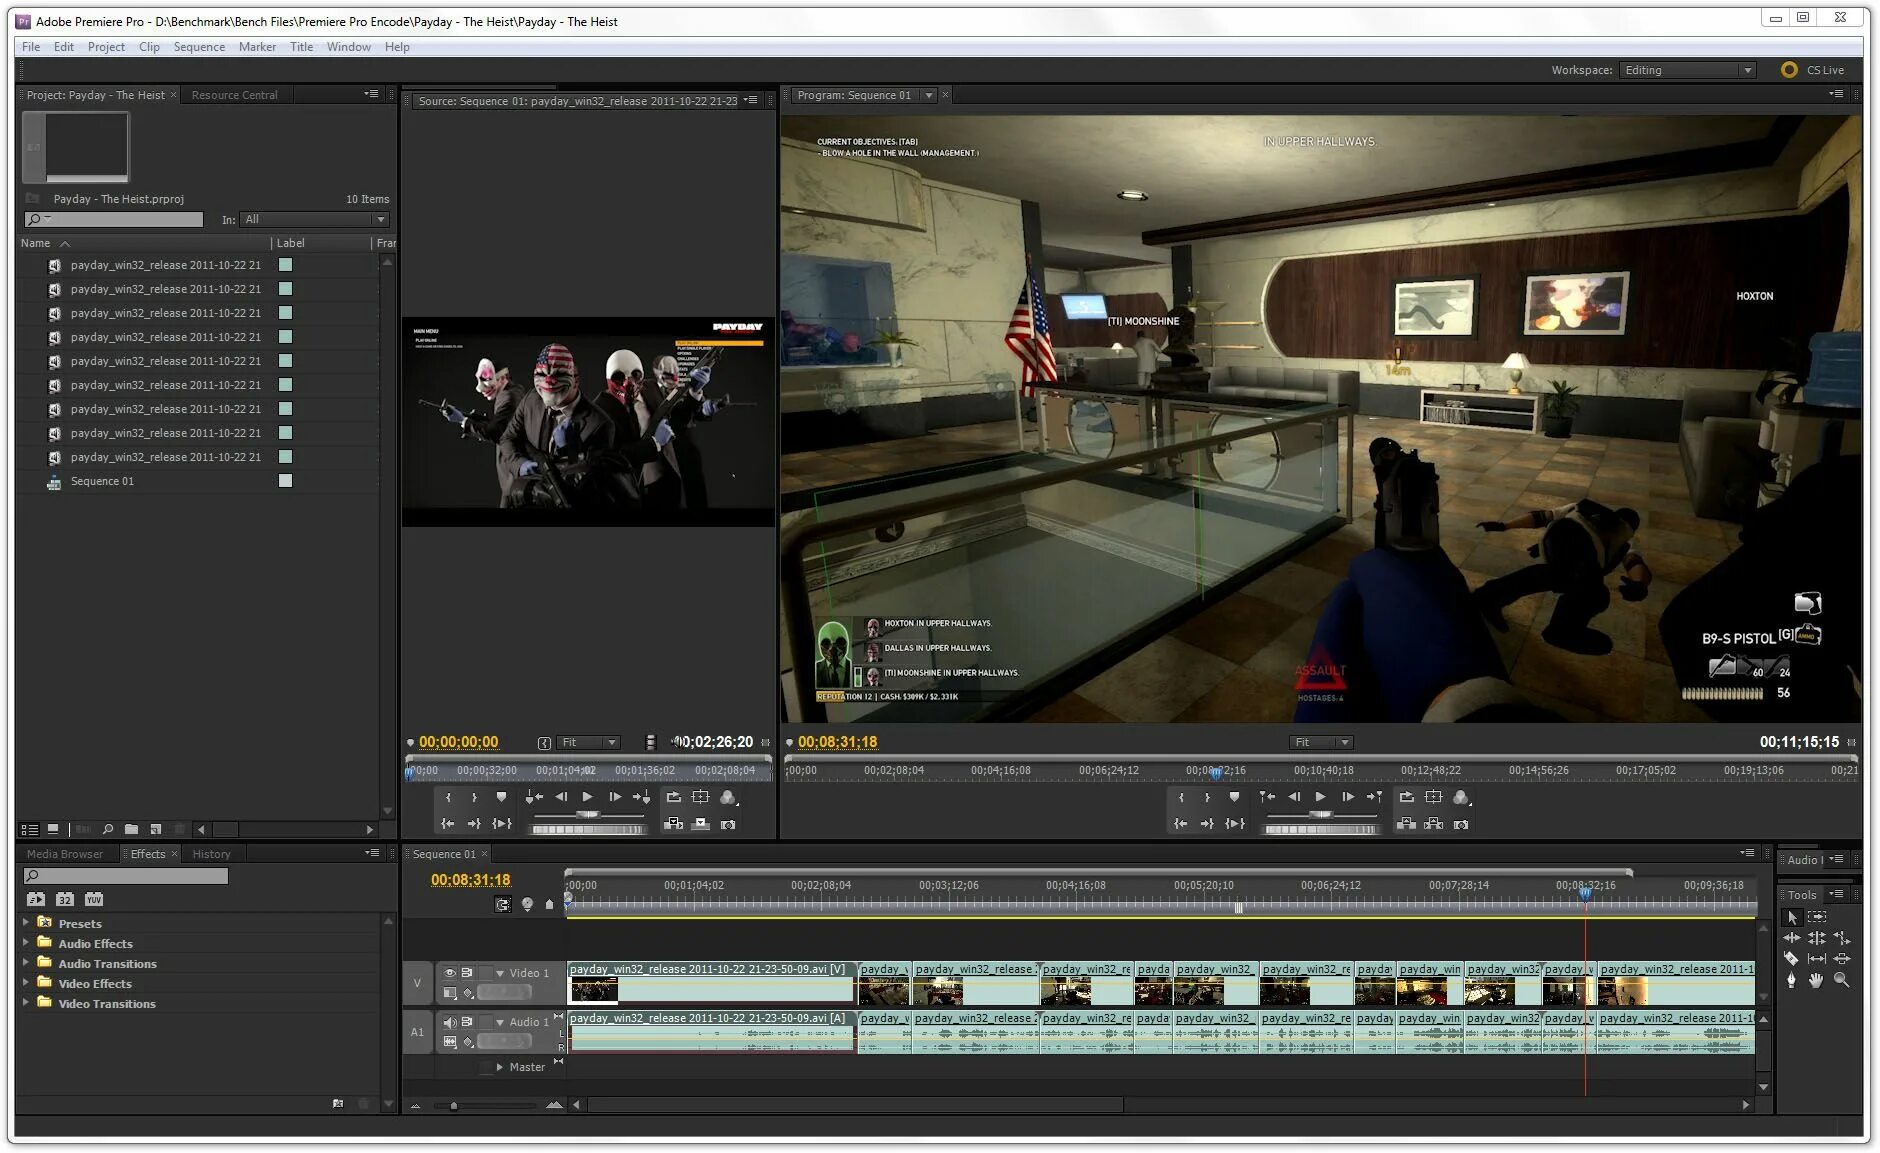Toggle Sync Lock on Audio 1 track
The image size is (1880, 1153).
(467, 1022)
